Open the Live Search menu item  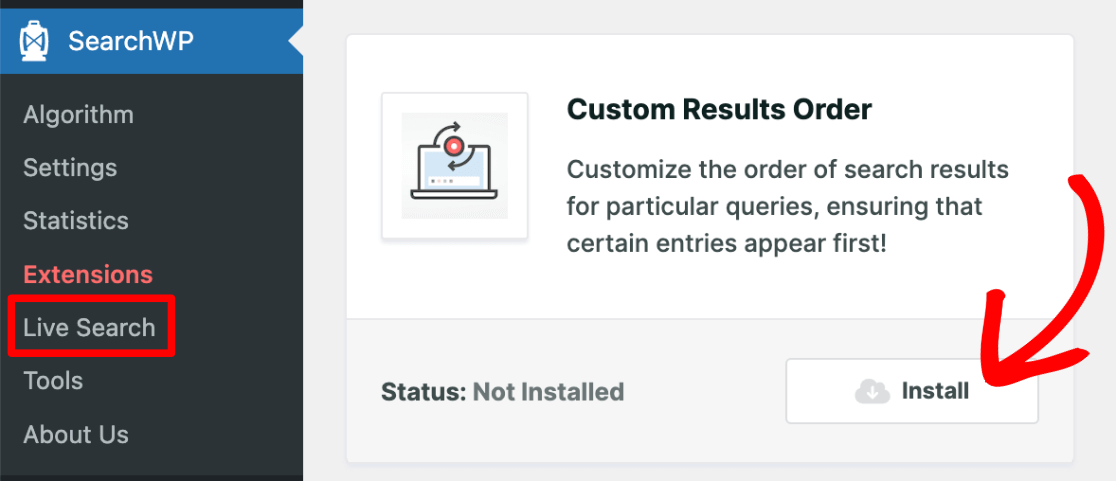[x=89, y=327]
